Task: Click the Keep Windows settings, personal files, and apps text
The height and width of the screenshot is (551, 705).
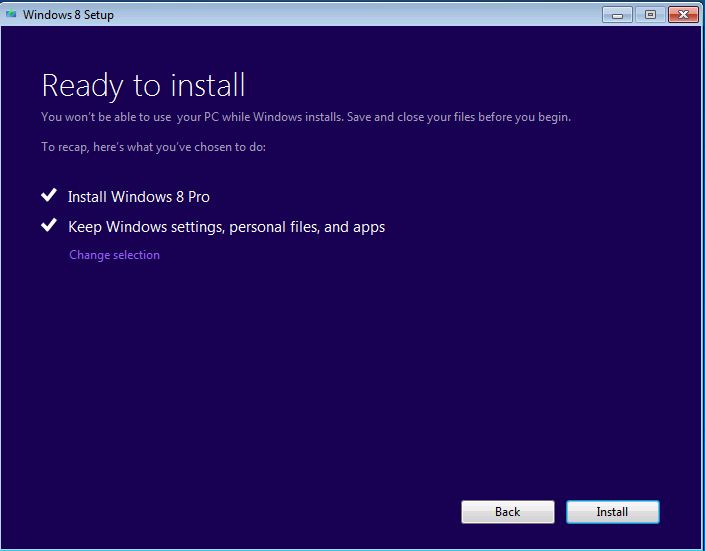Action: coord(226,227)
